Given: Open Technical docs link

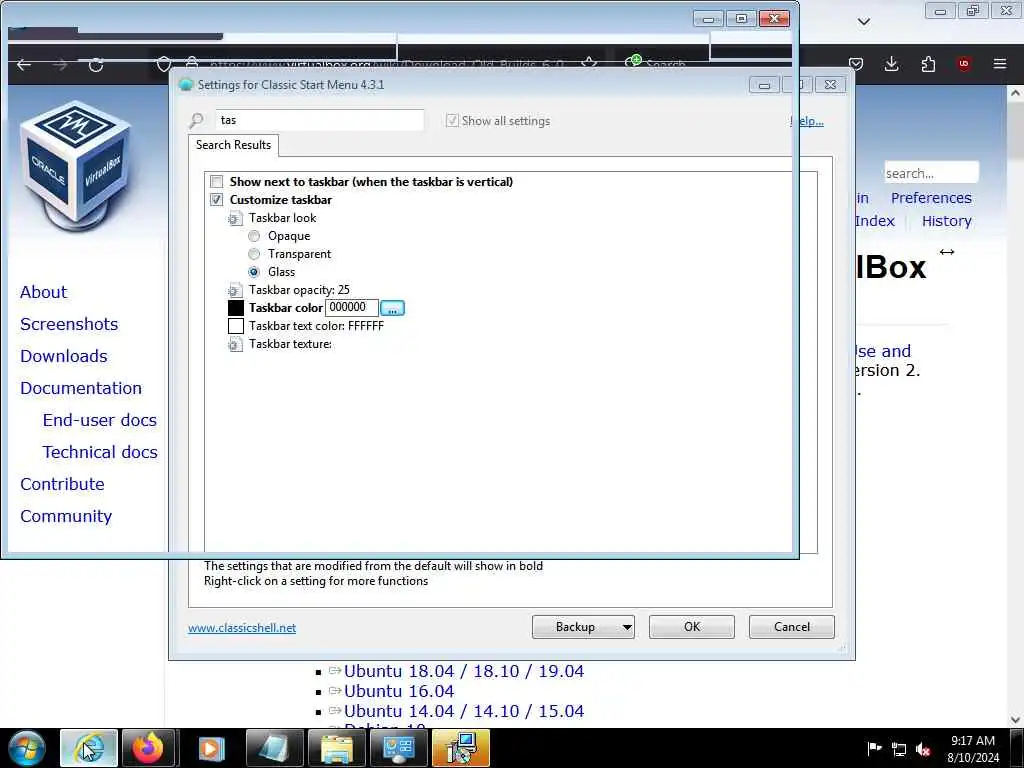Looking at the screenshot, I should click(100, 452).
